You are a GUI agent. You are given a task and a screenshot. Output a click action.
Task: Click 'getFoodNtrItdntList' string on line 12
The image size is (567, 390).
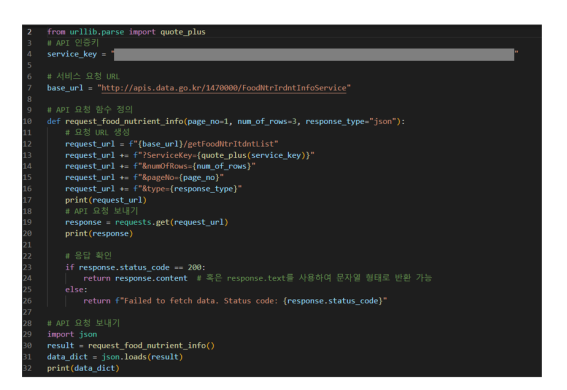231,144
